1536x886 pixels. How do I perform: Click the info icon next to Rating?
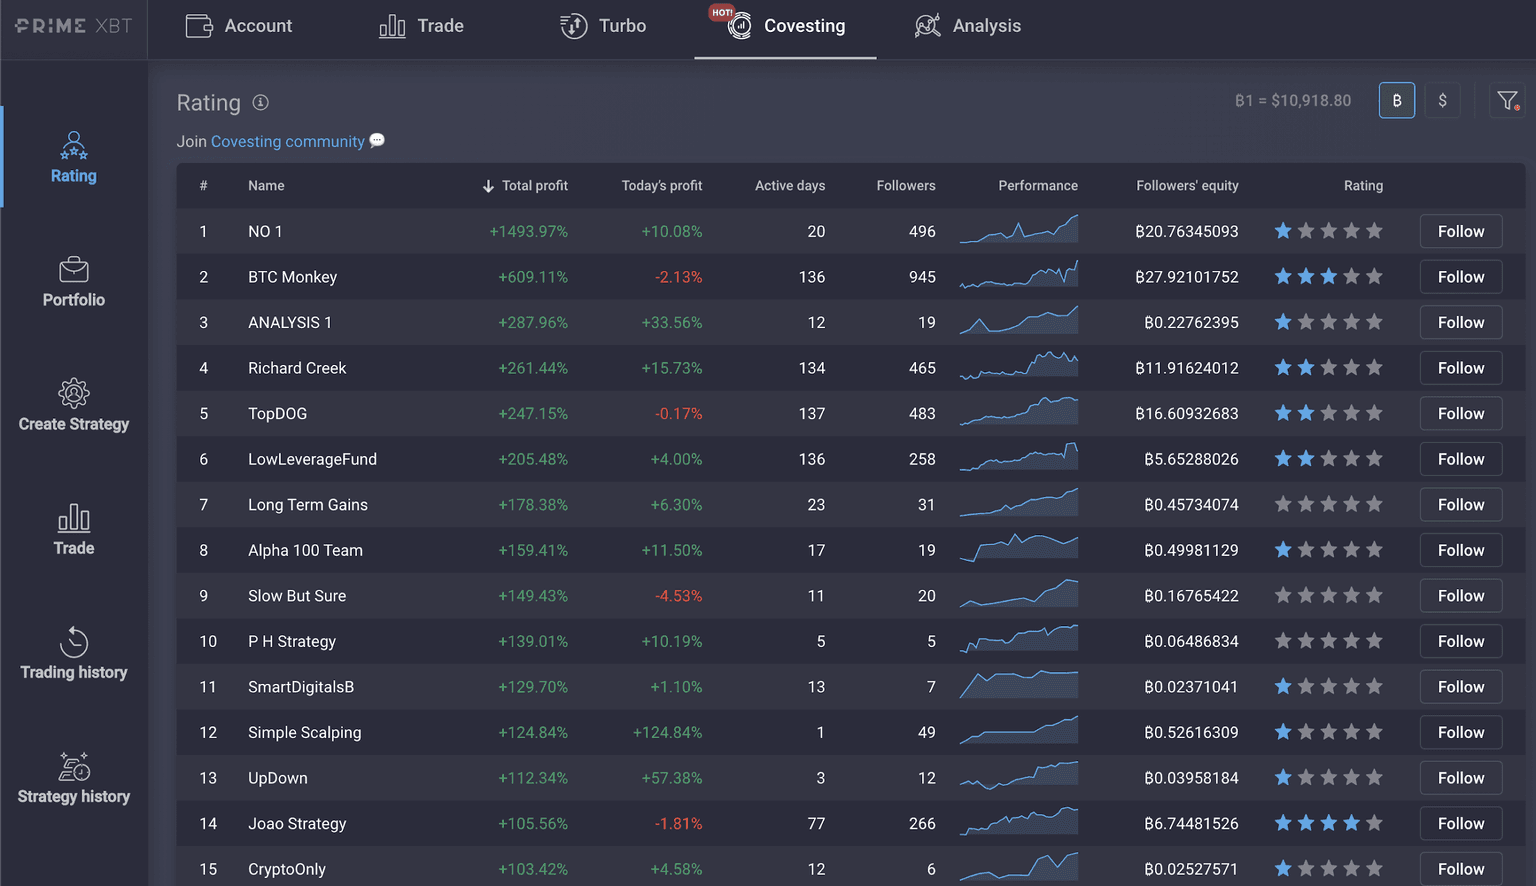coord(260,102)
